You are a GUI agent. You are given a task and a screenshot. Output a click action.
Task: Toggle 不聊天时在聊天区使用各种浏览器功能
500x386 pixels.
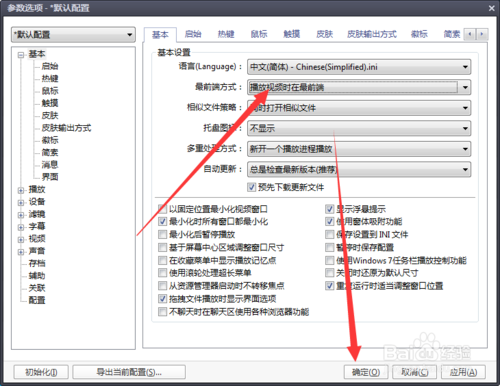162,312
